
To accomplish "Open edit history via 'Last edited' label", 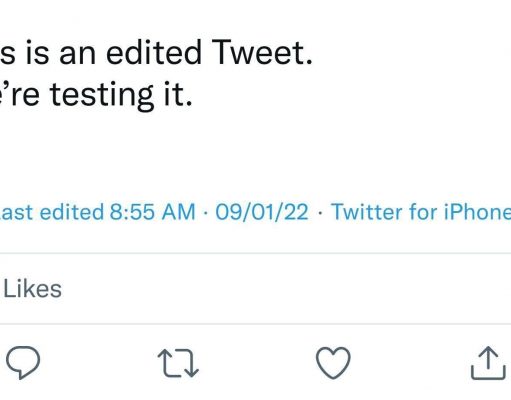I will point(51,212).
